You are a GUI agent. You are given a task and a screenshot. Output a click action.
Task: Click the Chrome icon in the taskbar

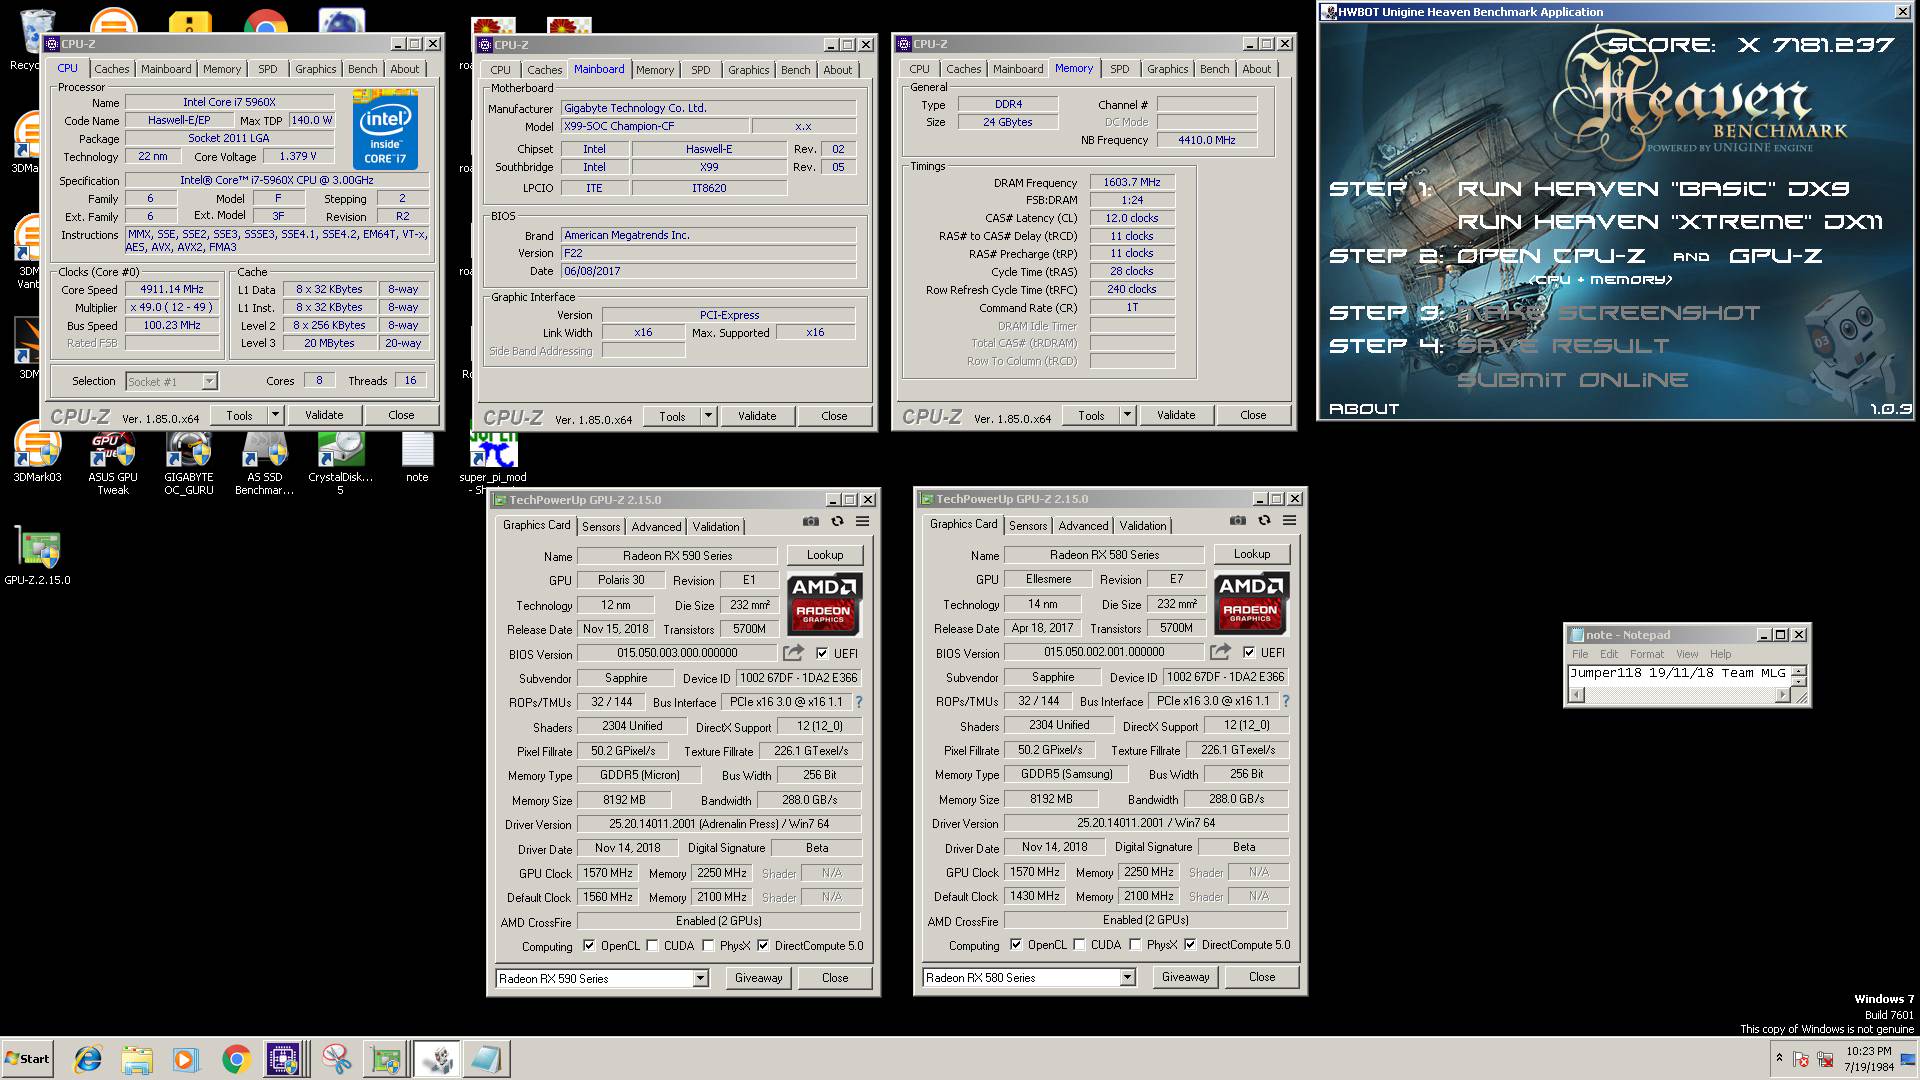[236, 1059]
